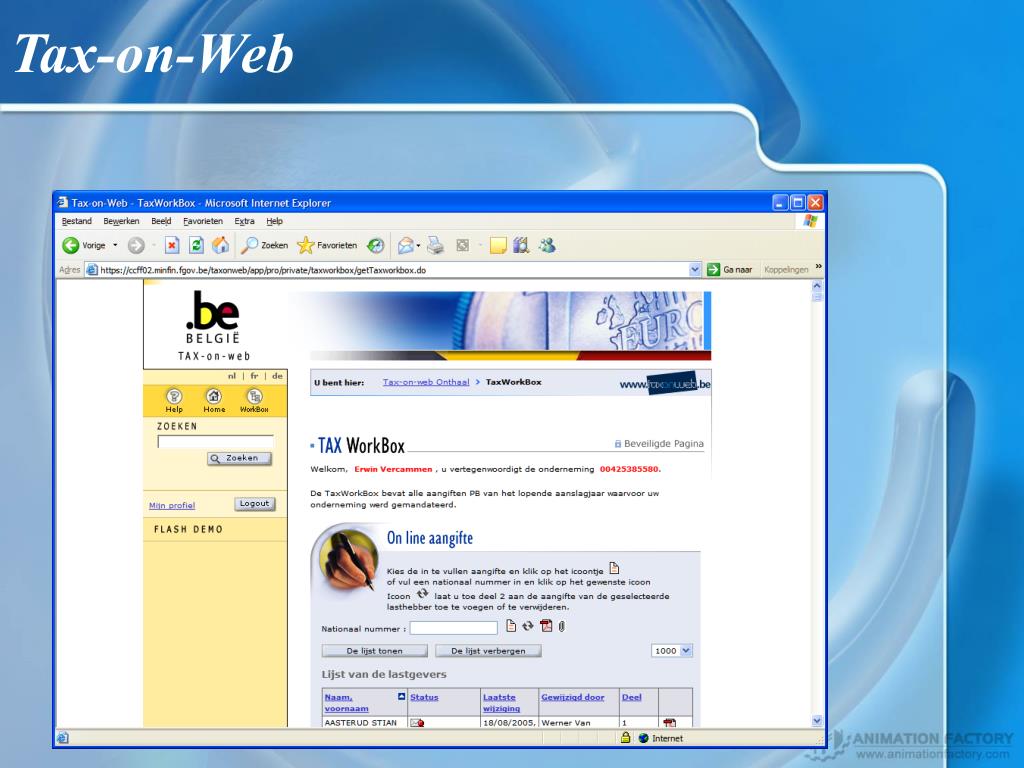
Task: Click the Internet zone indicator in status bar
Action: tap(661, 738)
